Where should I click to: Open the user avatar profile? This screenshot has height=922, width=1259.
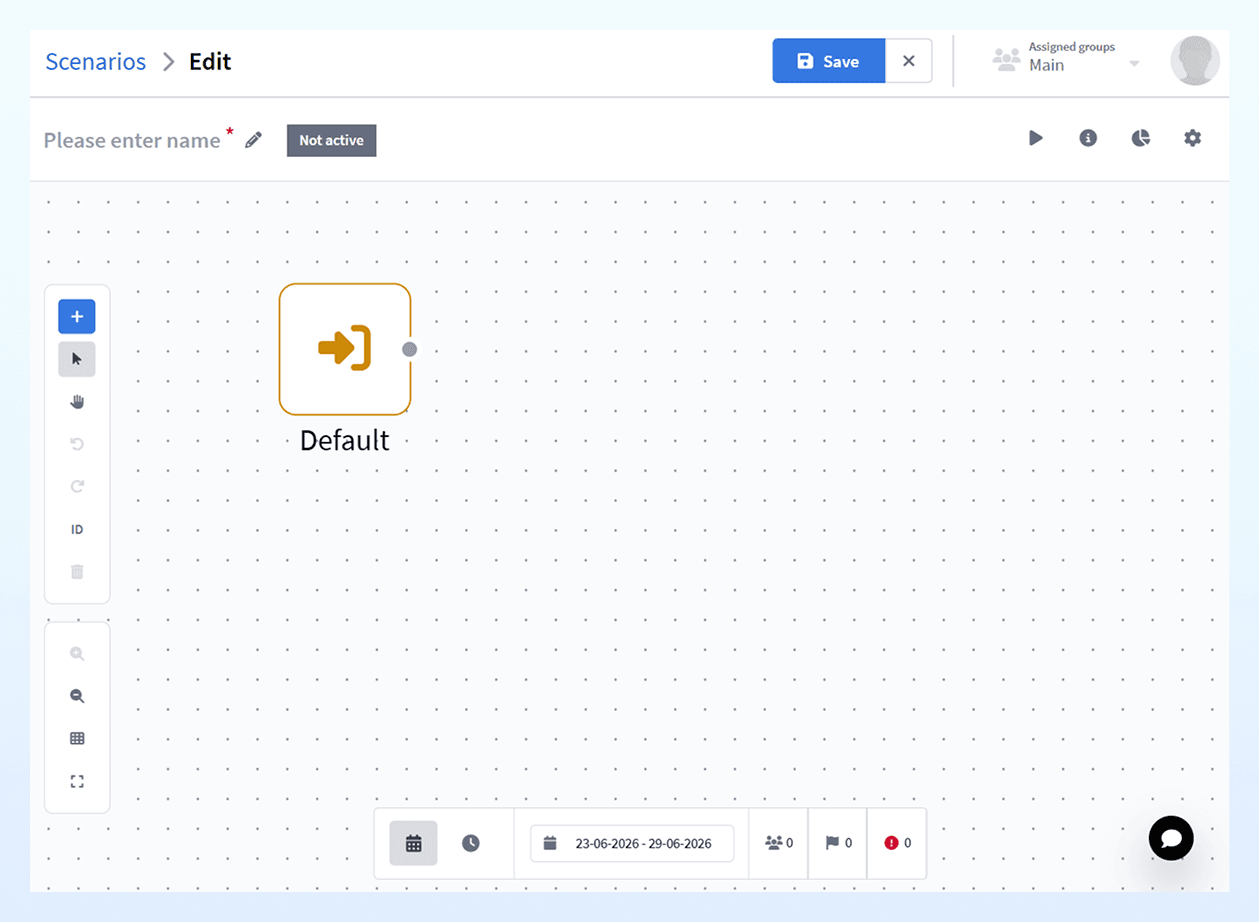coord(1195,61)
